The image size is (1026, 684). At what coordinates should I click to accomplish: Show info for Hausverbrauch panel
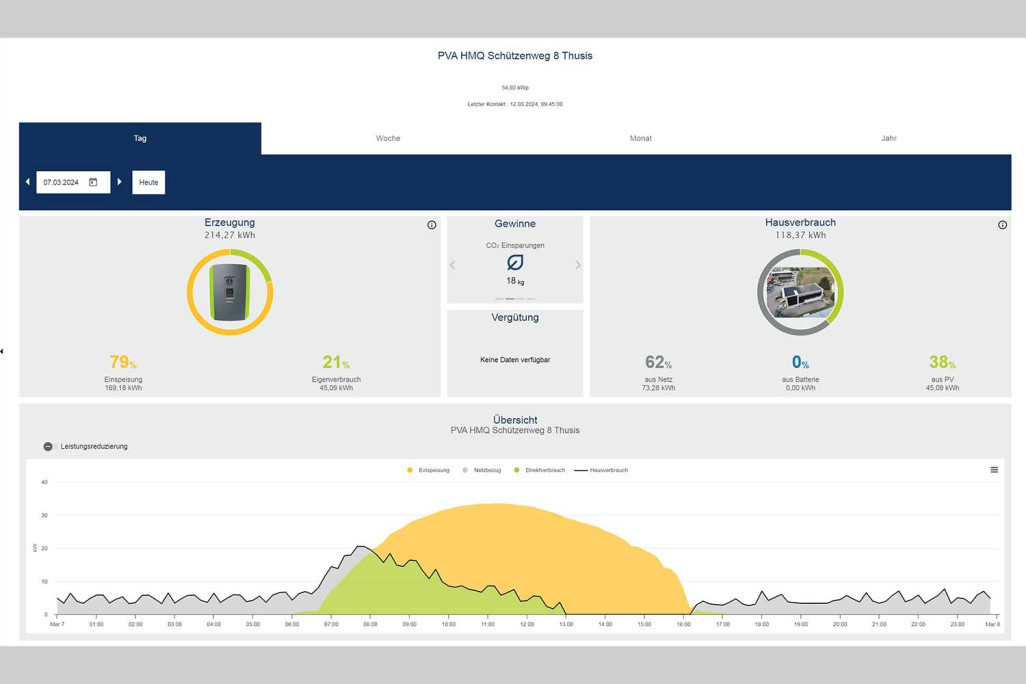[x=1002, y=225]
